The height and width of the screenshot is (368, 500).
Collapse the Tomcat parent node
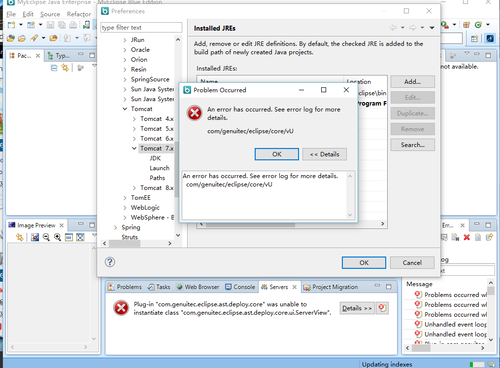(x=125, y=109)
